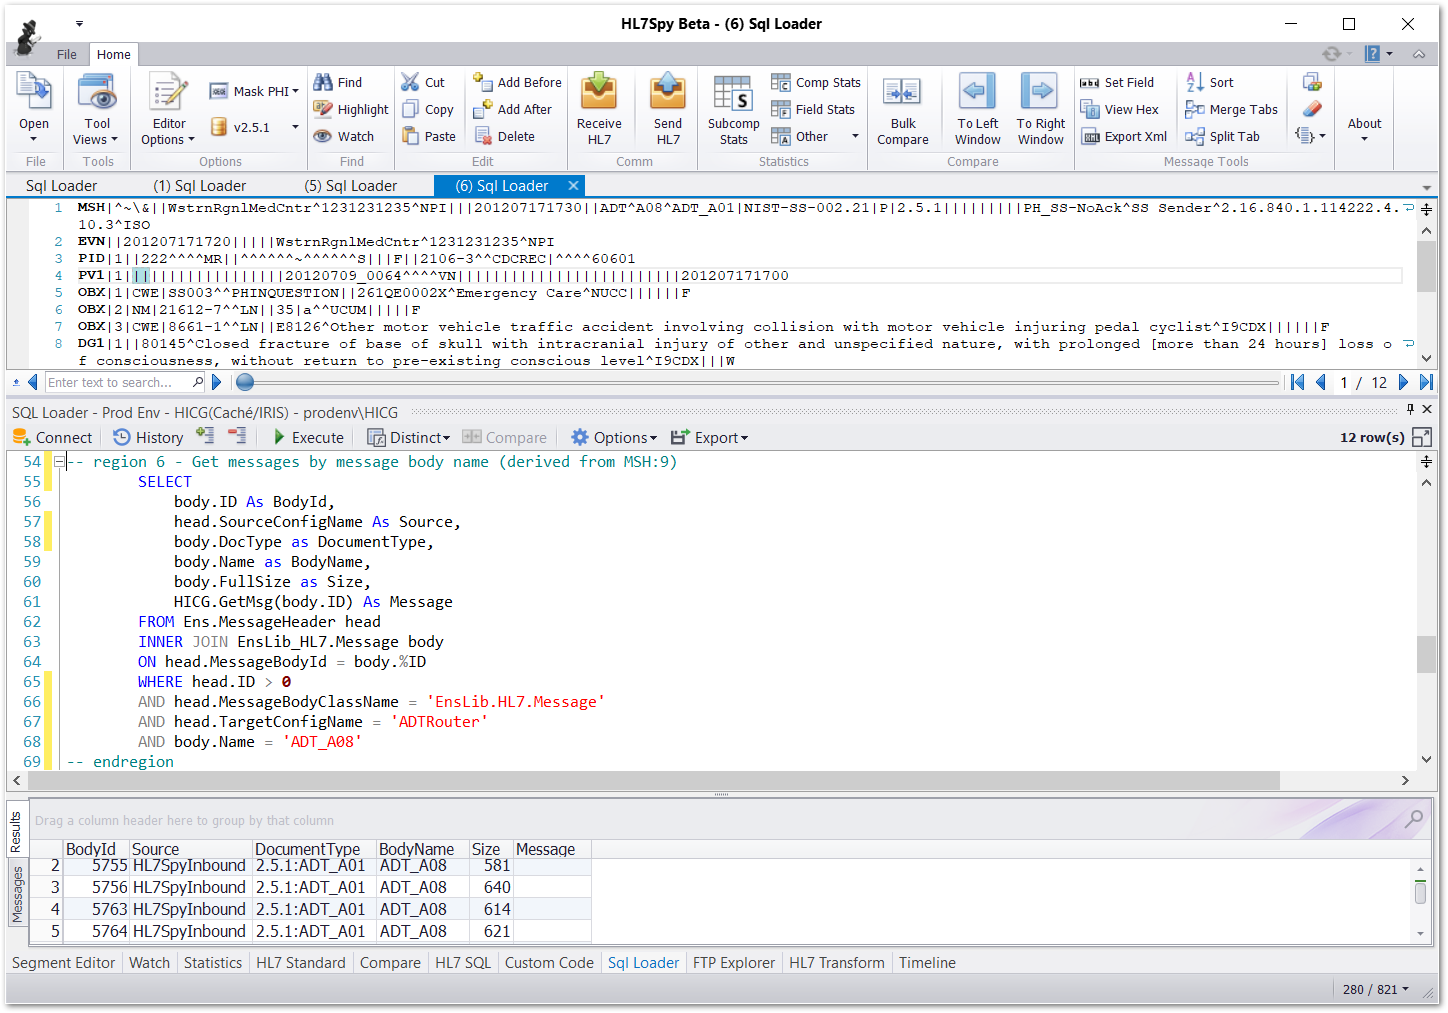Open the Distinct dropdown
The image size is (1448, 1013).
[x=409, y=437]
